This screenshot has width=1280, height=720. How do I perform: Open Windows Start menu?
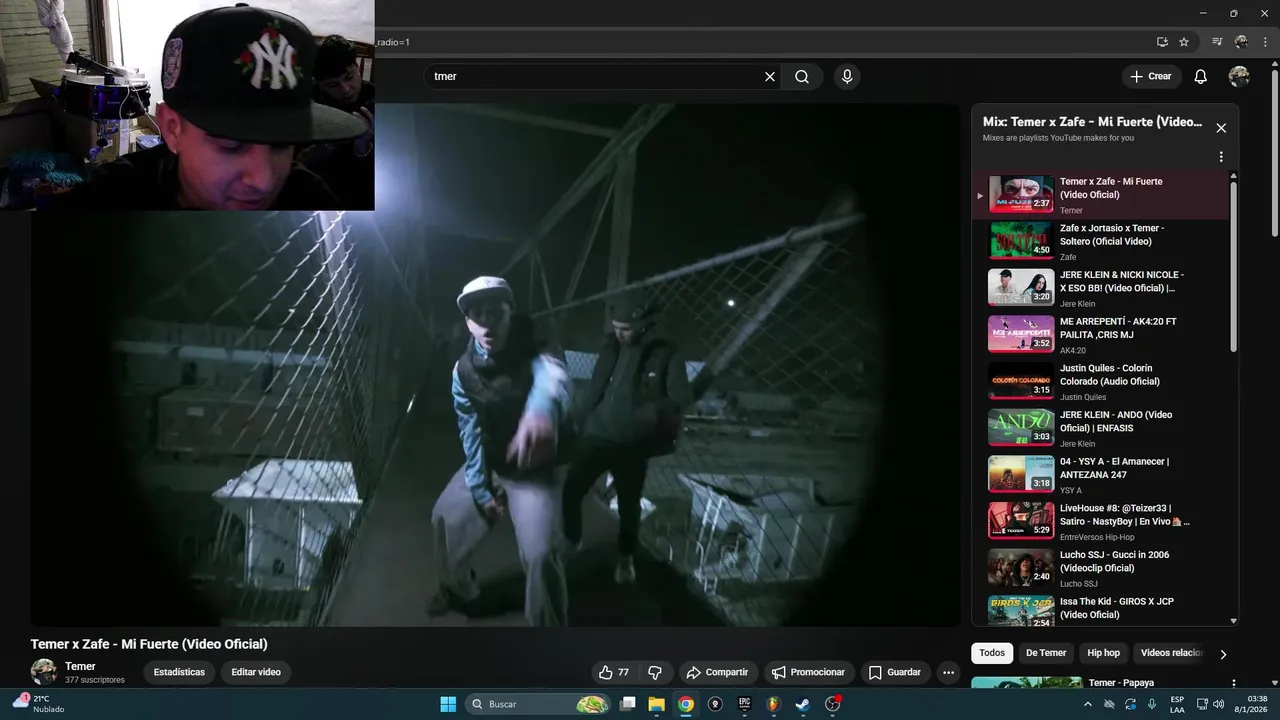click(x=448, y=704)
